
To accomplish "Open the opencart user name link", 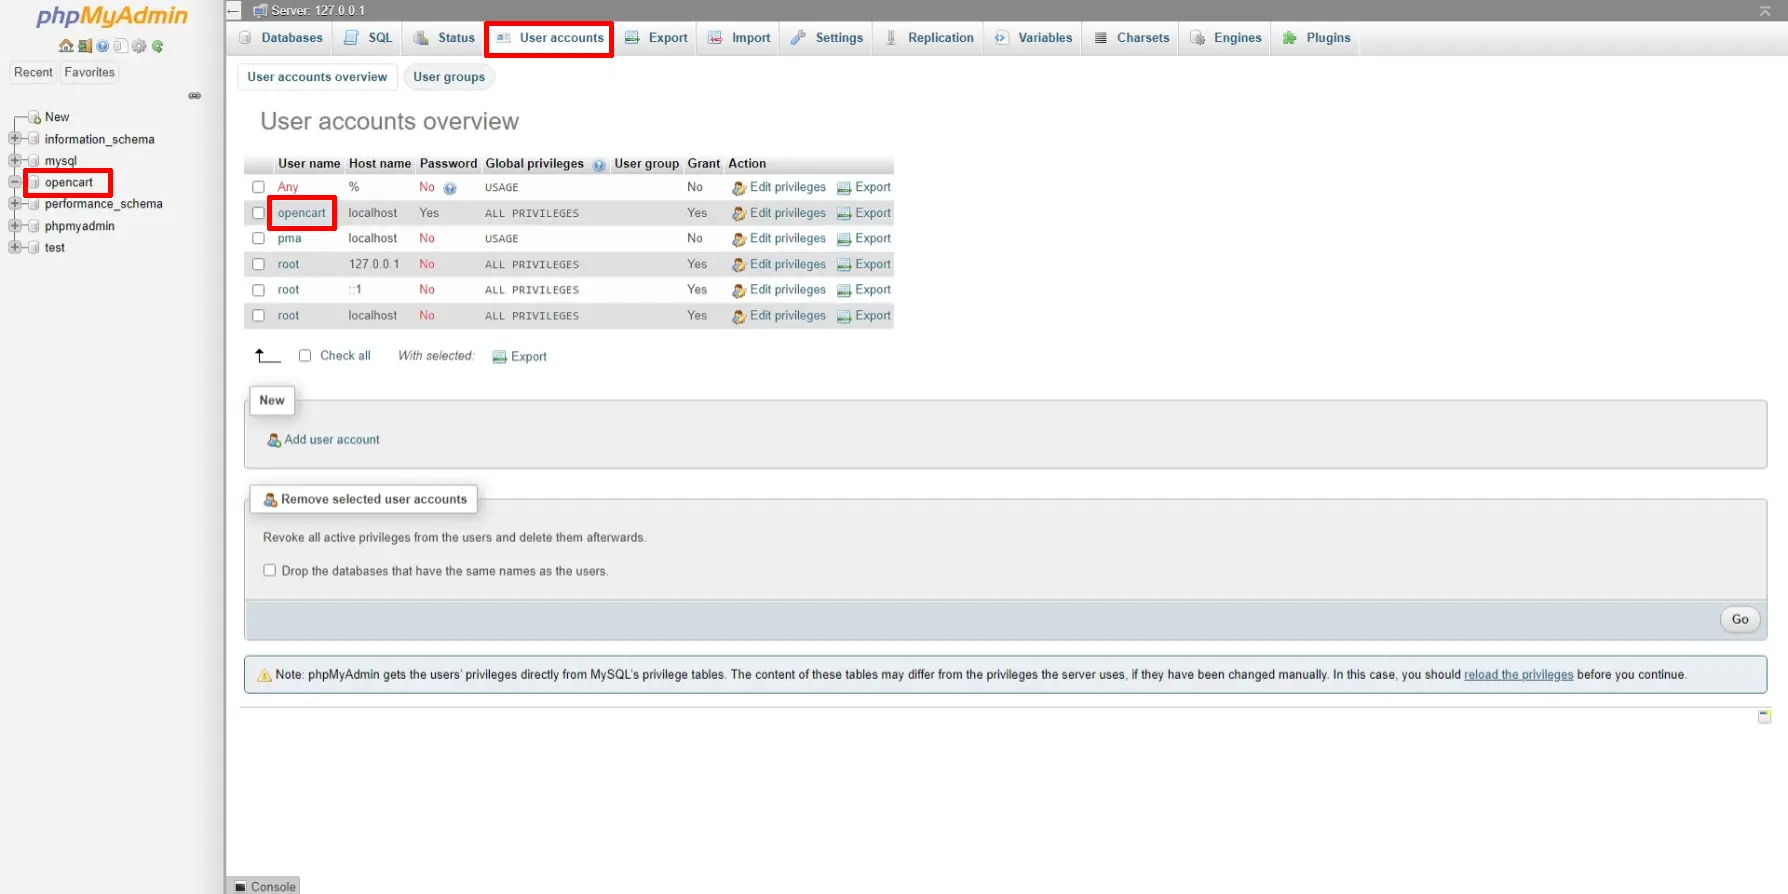I will [x=302, y=213].
